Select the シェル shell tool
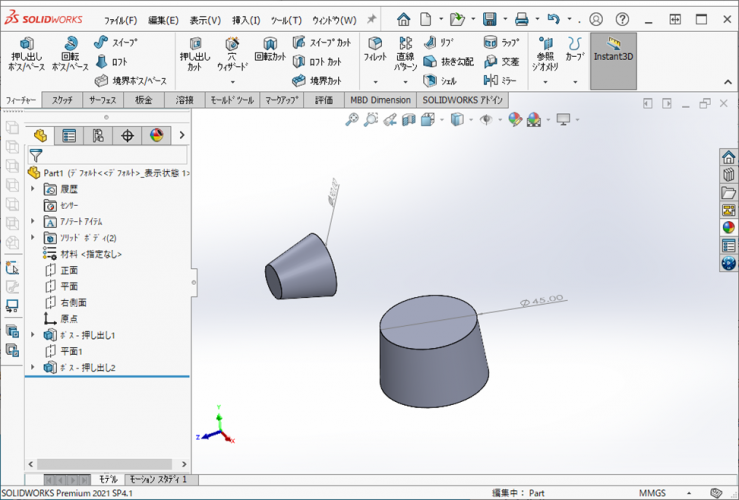This screenshot has height=500, width=739. point(440,80)
